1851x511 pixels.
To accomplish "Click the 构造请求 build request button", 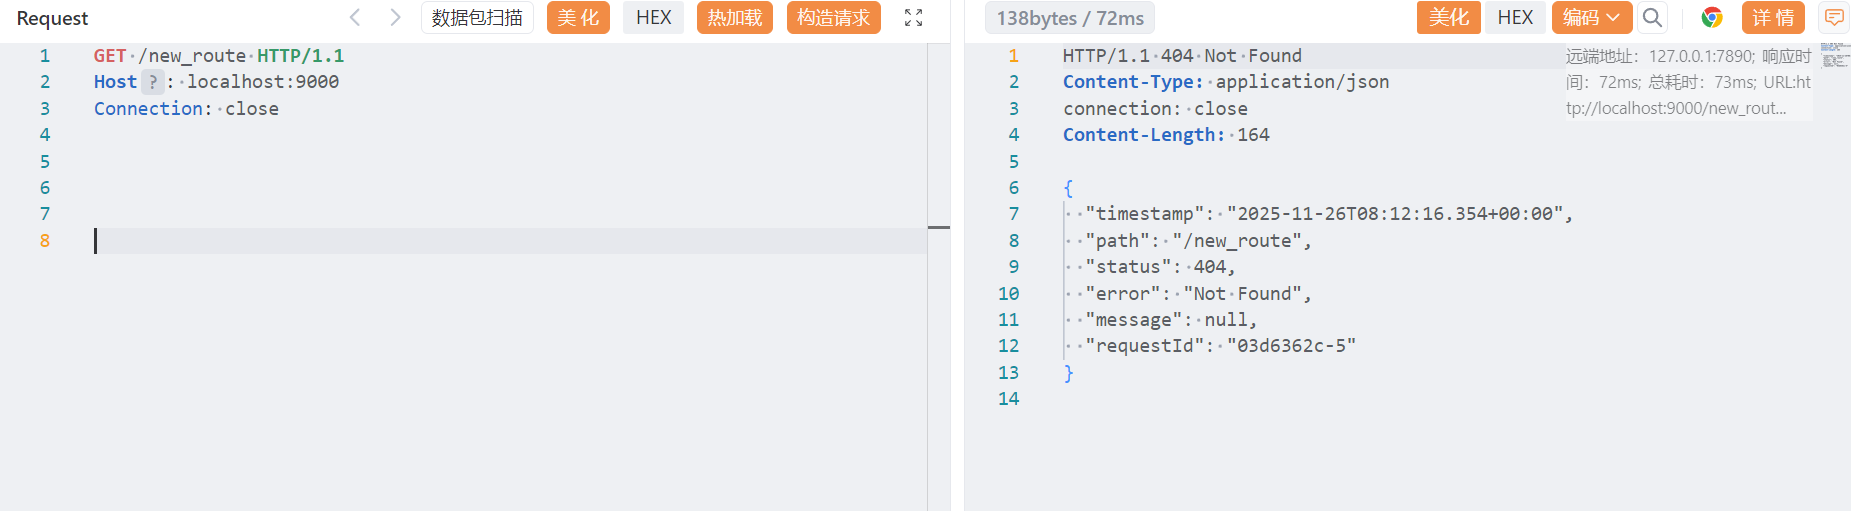I will tap(833, 17).
